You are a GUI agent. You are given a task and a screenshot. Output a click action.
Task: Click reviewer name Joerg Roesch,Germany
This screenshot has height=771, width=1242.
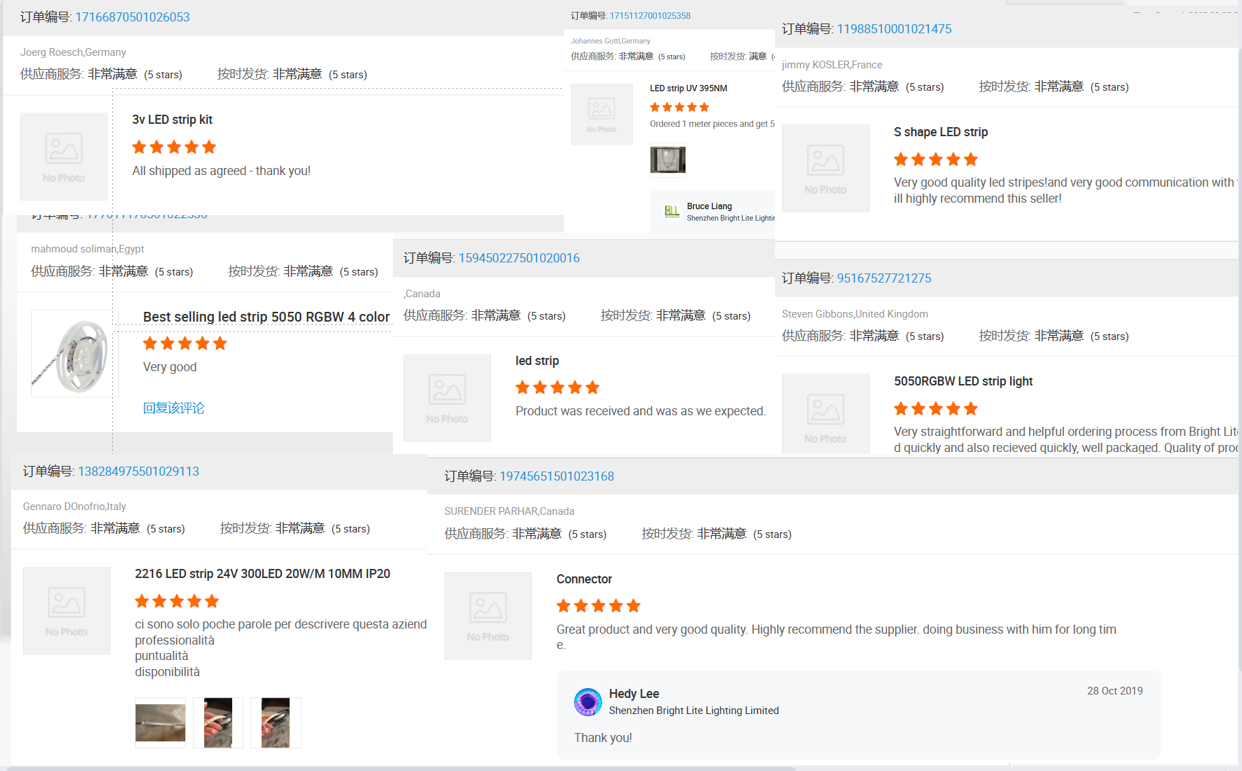tap(73, 52)
